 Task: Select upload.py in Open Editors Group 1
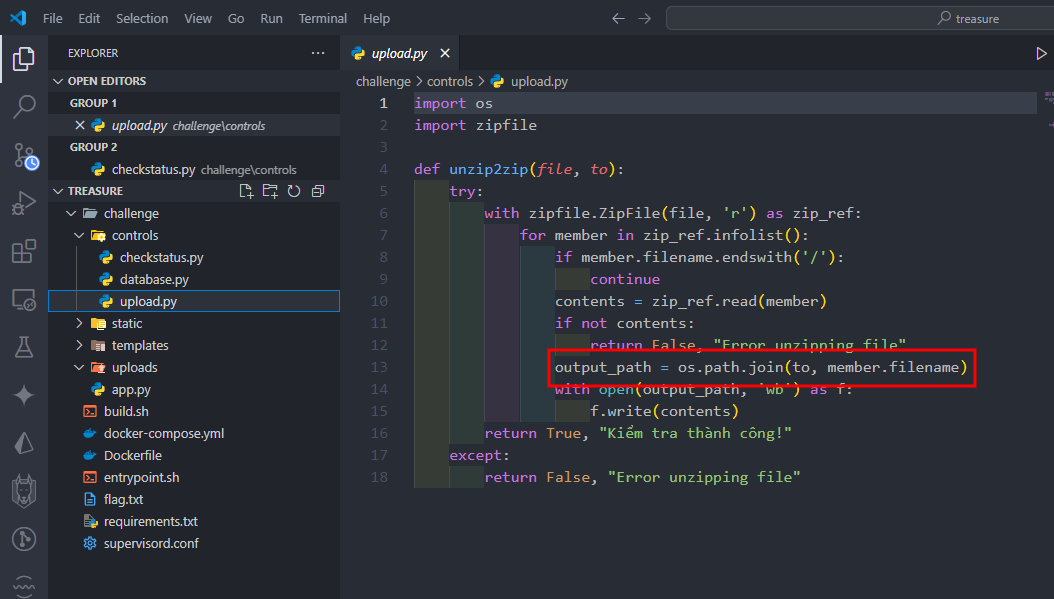(x=194, y=125)
